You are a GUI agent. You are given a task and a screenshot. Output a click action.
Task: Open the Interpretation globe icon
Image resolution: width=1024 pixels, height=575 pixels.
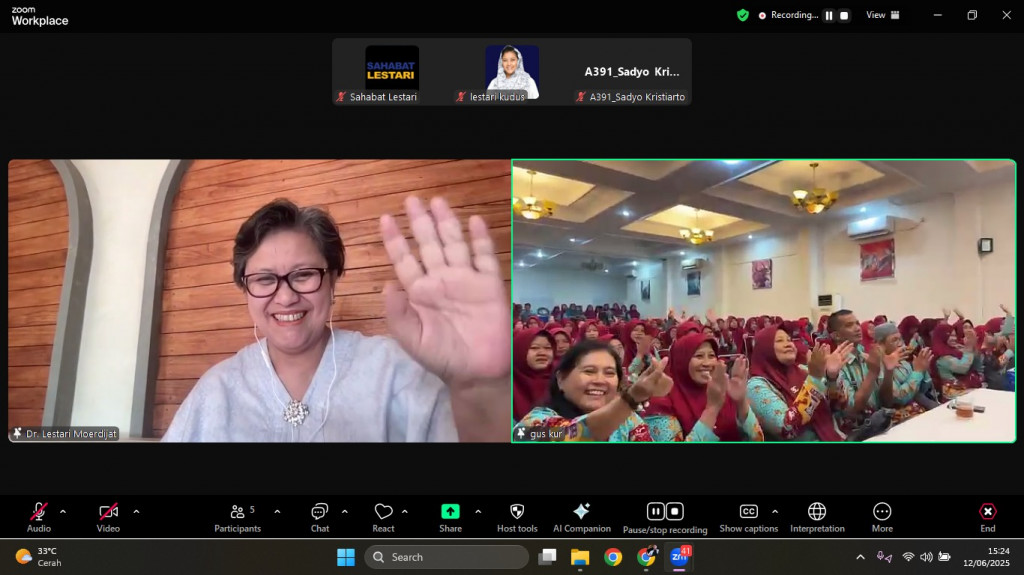tap(817, 516)
